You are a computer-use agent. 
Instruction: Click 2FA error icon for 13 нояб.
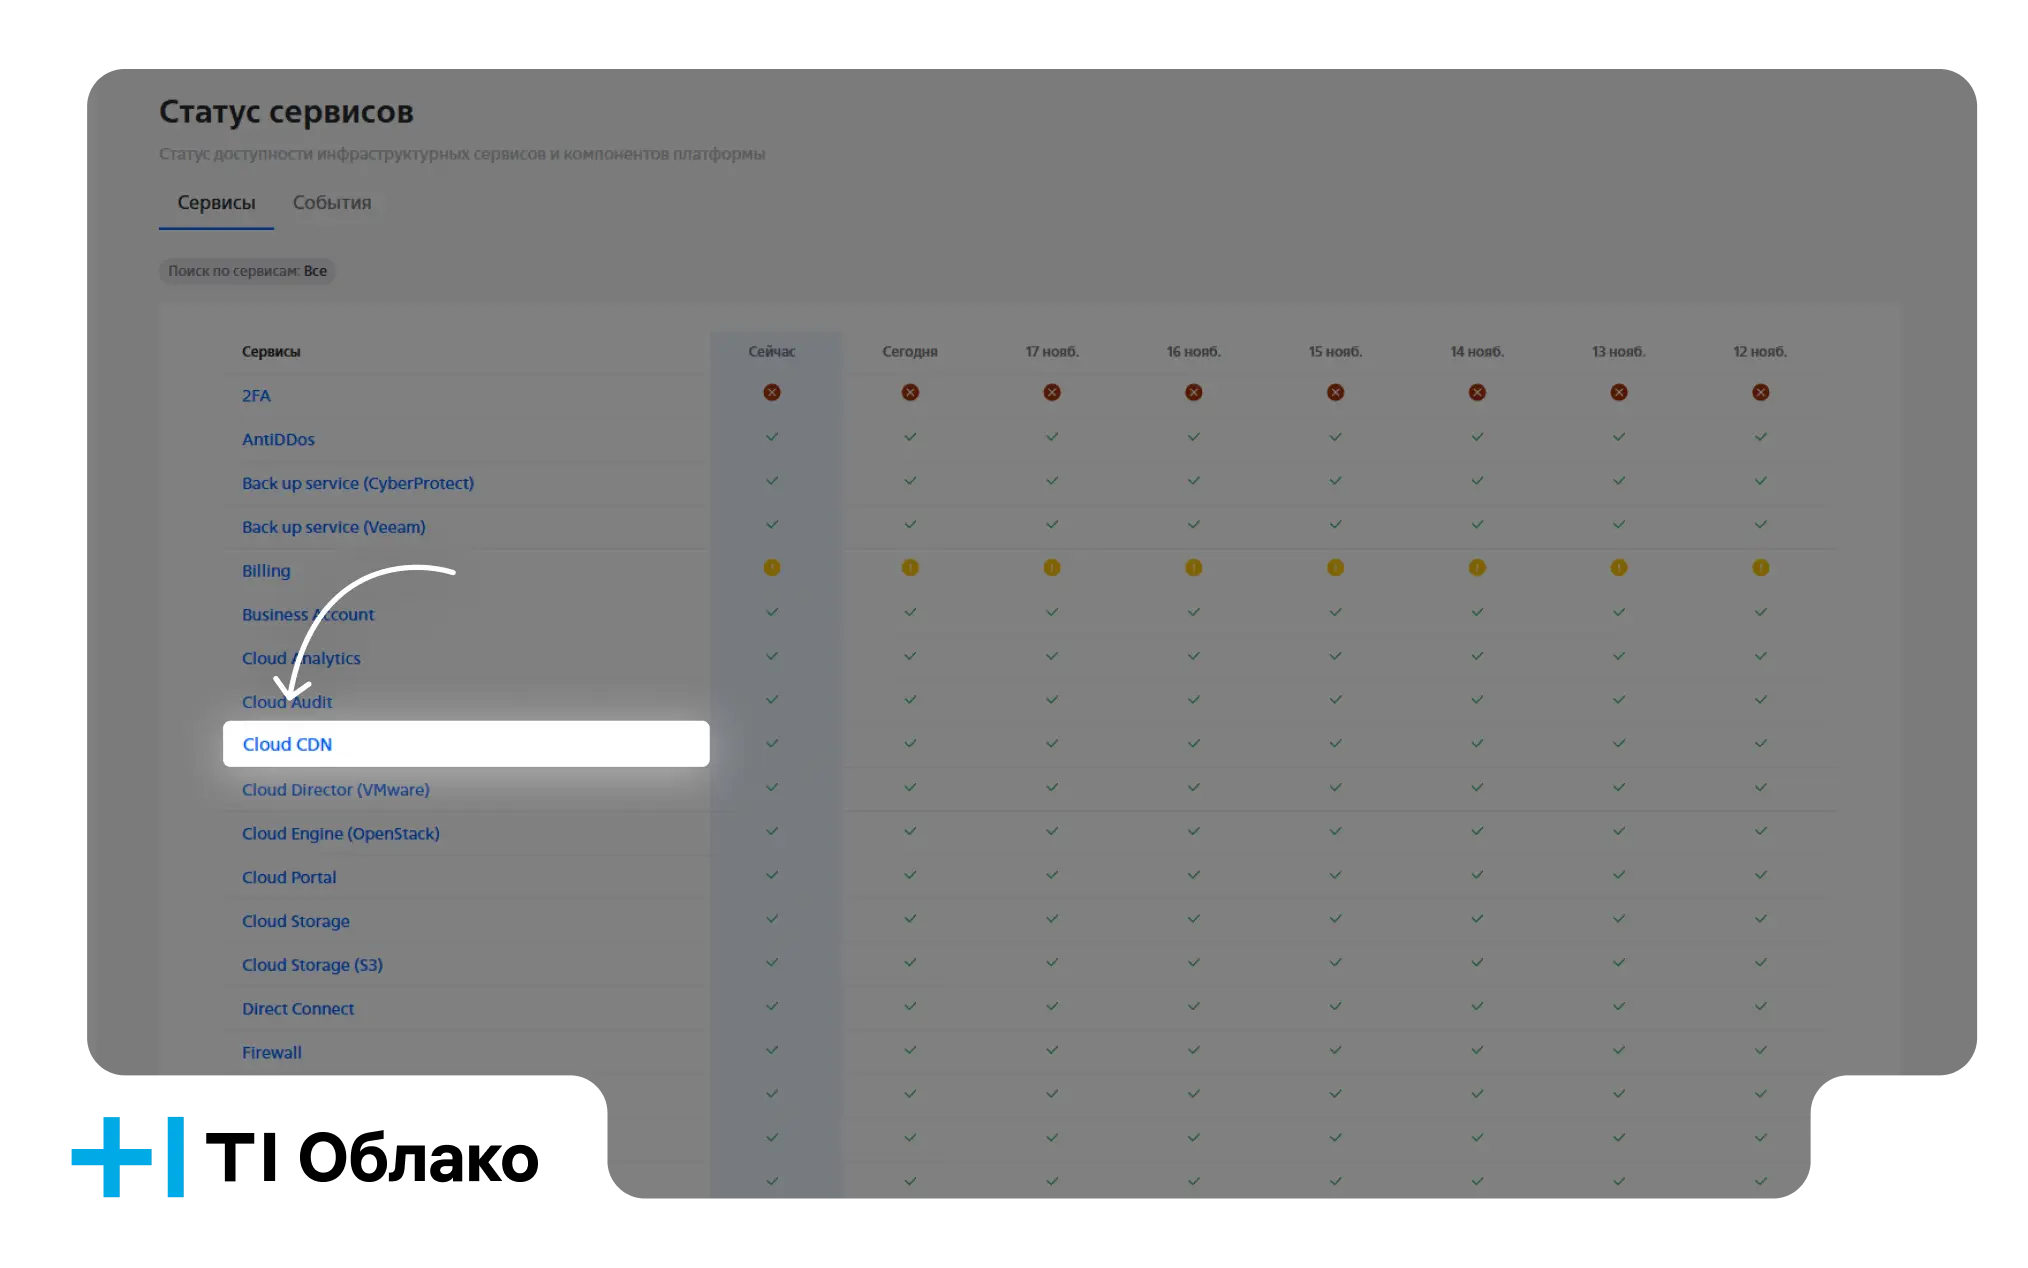1619,392
